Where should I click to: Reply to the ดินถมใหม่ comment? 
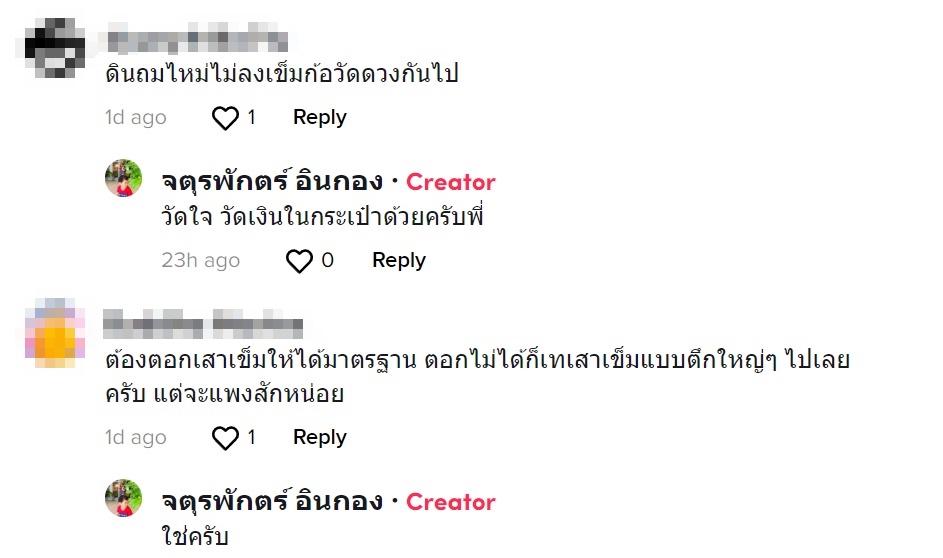[x=319, y=117]
